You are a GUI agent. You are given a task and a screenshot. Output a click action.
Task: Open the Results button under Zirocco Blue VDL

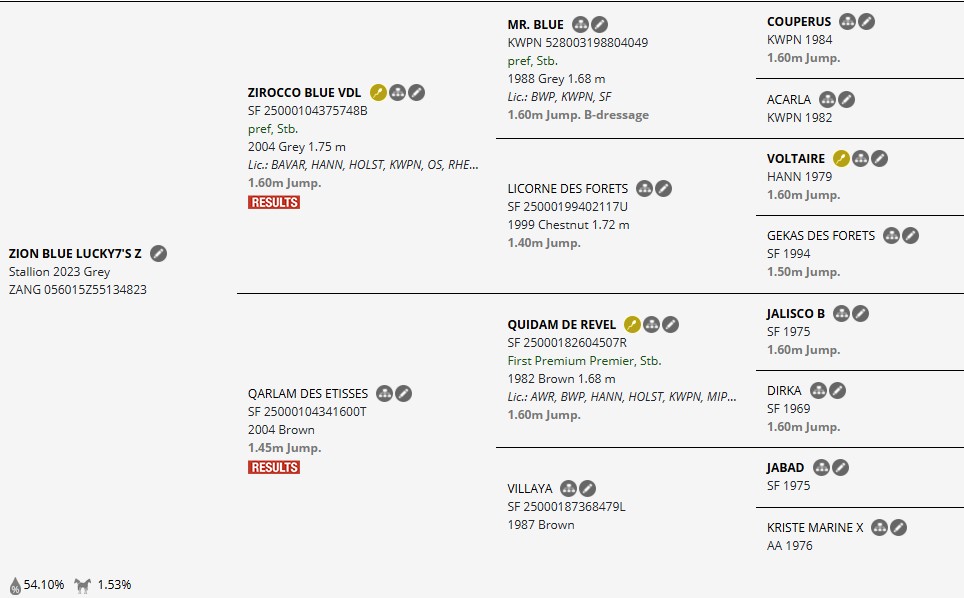click(274, 202)
